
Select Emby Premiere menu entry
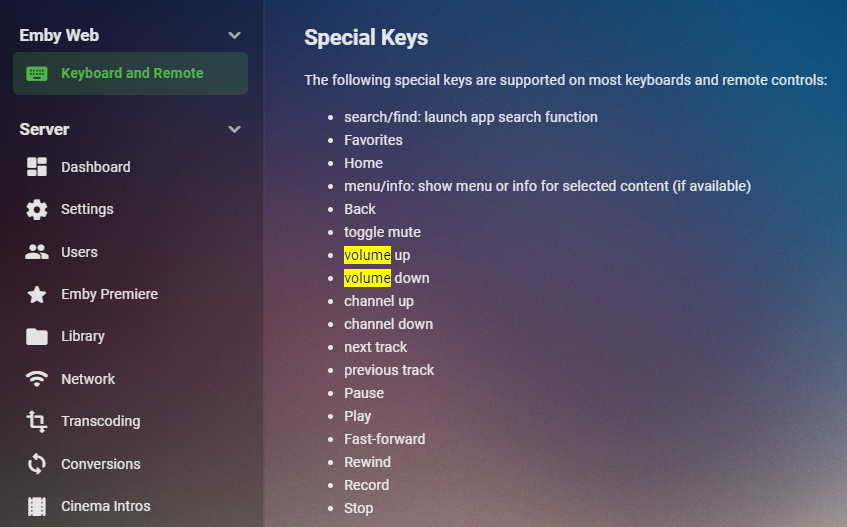(109, 294)
